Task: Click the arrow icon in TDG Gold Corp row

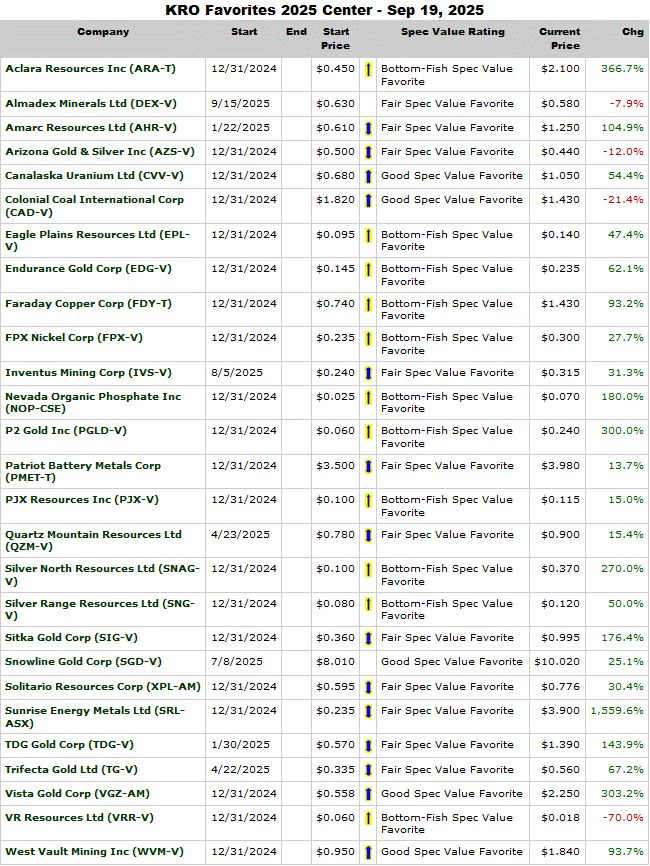Action: [x=368, y=746]
